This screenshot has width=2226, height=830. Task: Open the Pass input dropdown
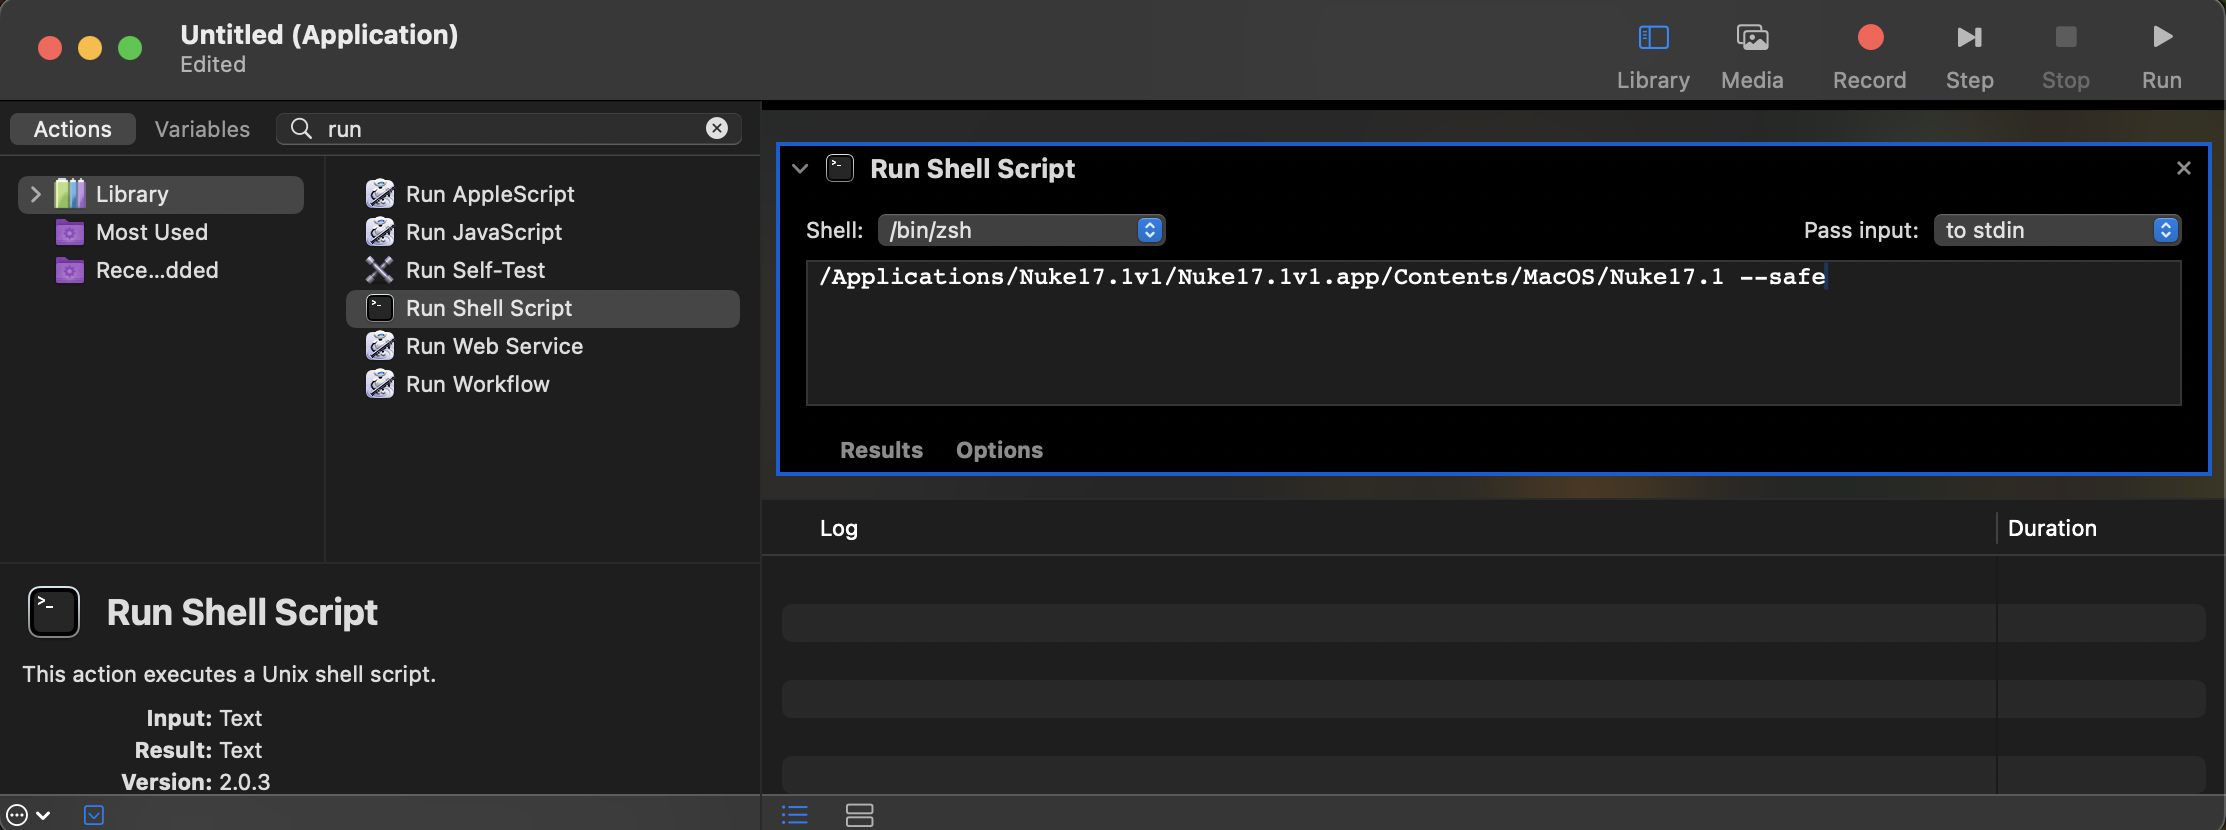pos(2057,230)
